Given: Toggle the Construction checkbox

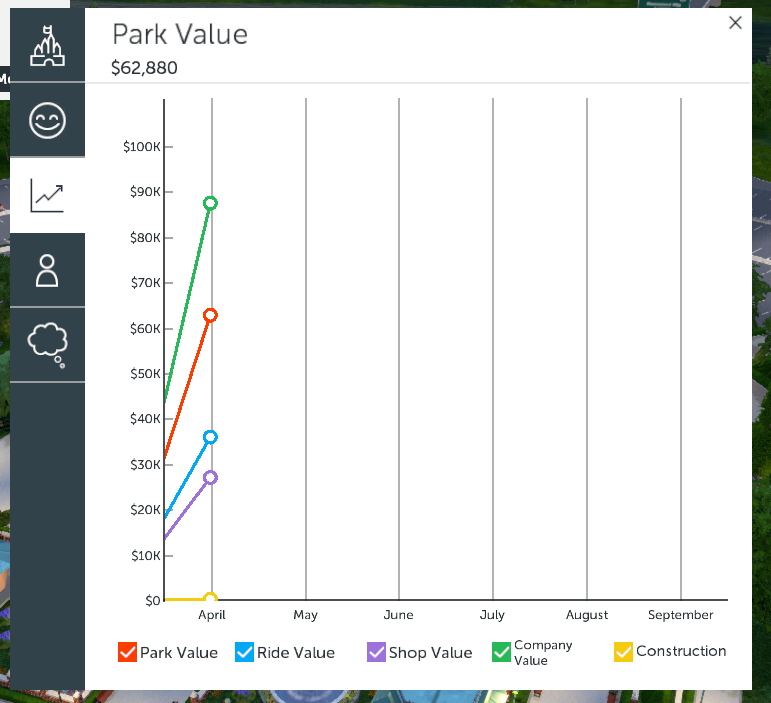Looking at the screenshot, I should tap(624, 652).
